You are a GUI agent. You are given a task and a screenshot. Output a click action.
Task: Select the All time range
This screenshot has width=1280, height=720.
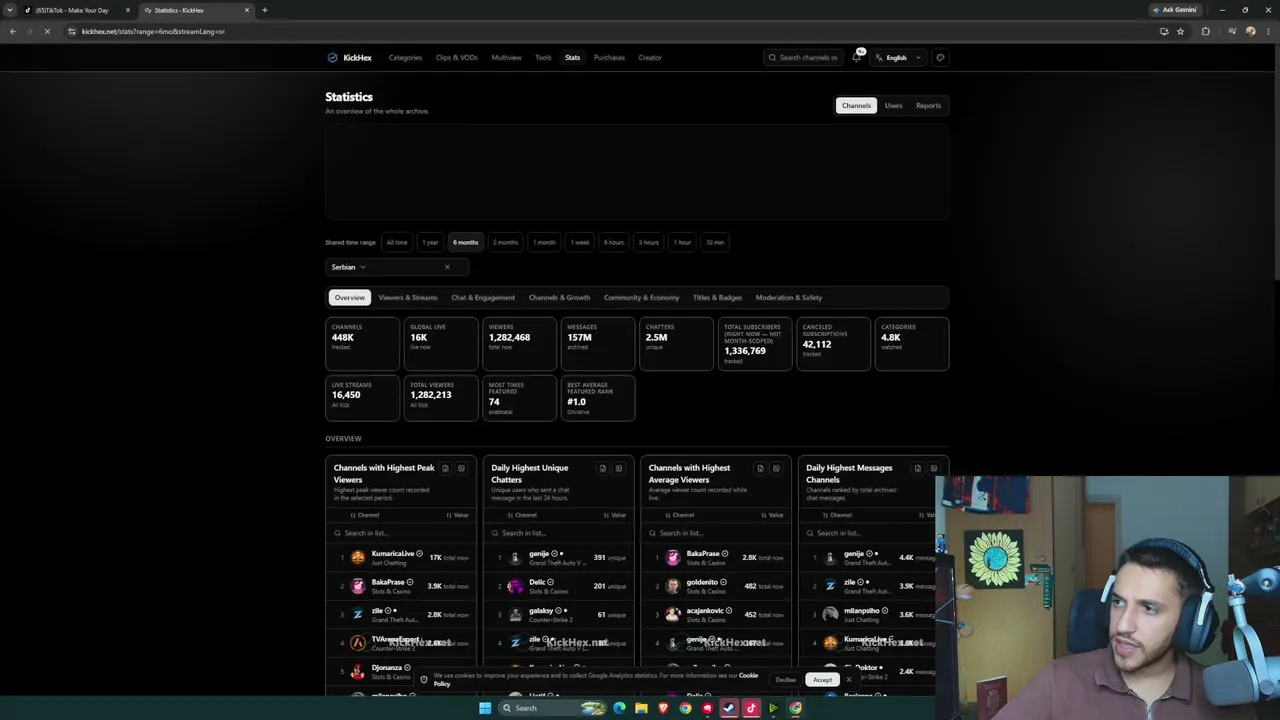[x=397, y=242]
